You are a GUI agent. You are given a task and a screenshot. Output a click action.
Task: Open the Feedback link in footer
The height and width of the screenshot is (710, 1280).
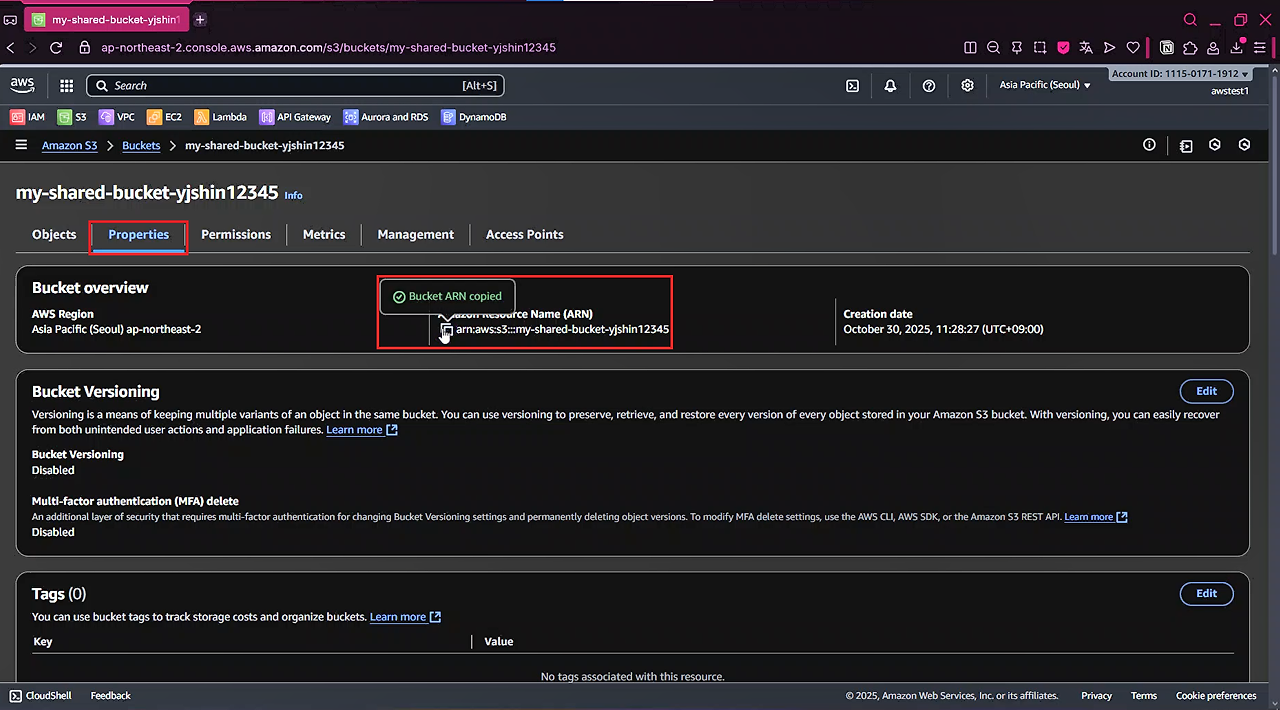tap(110, 696)
